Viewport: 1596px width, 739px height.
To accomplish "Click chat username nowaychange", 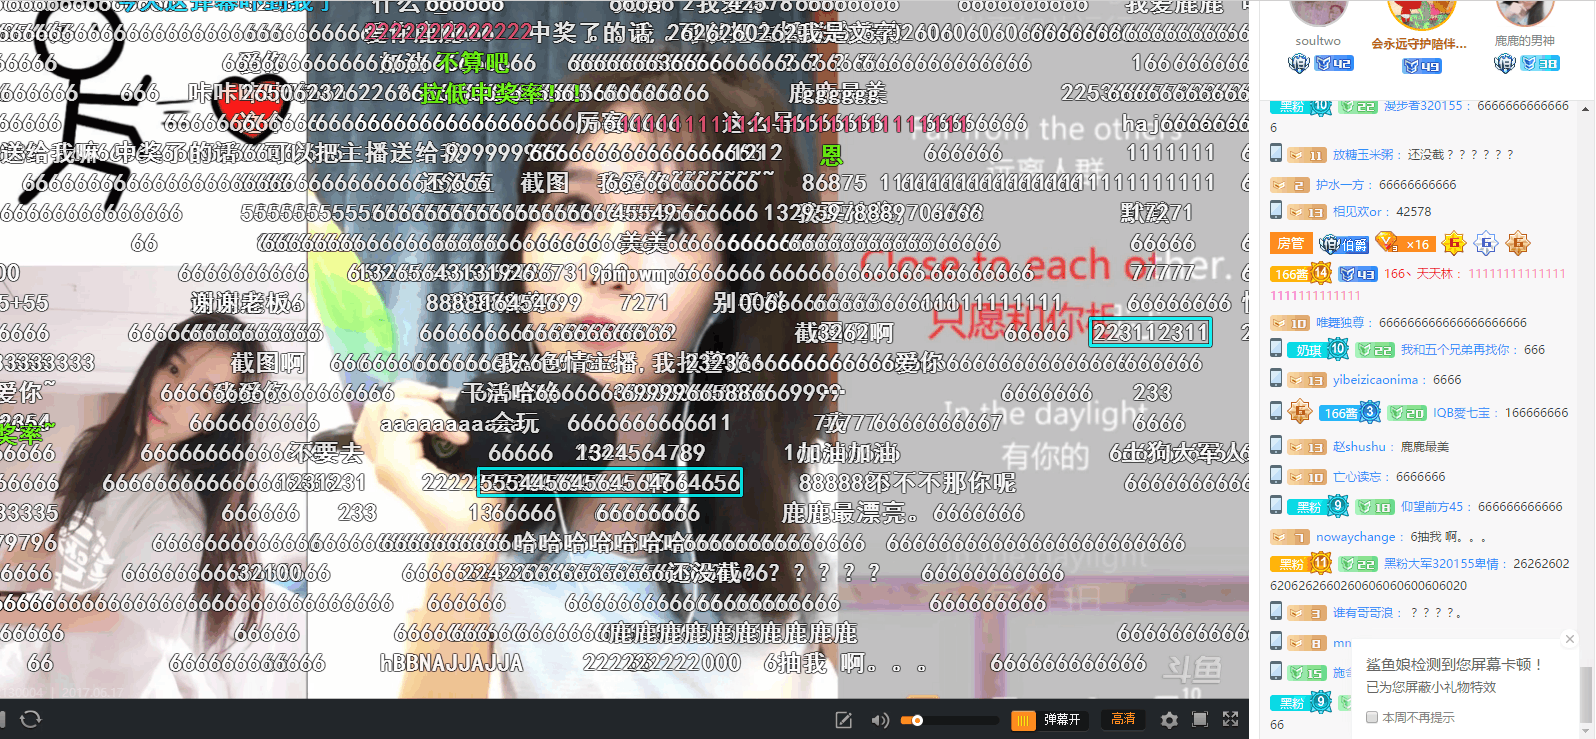I will (1355, 537).
